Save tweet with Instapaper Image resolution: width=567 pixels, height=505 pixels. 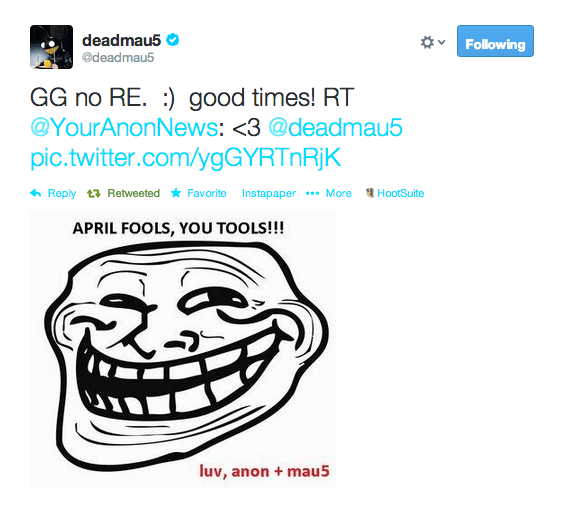click(269, 194)
